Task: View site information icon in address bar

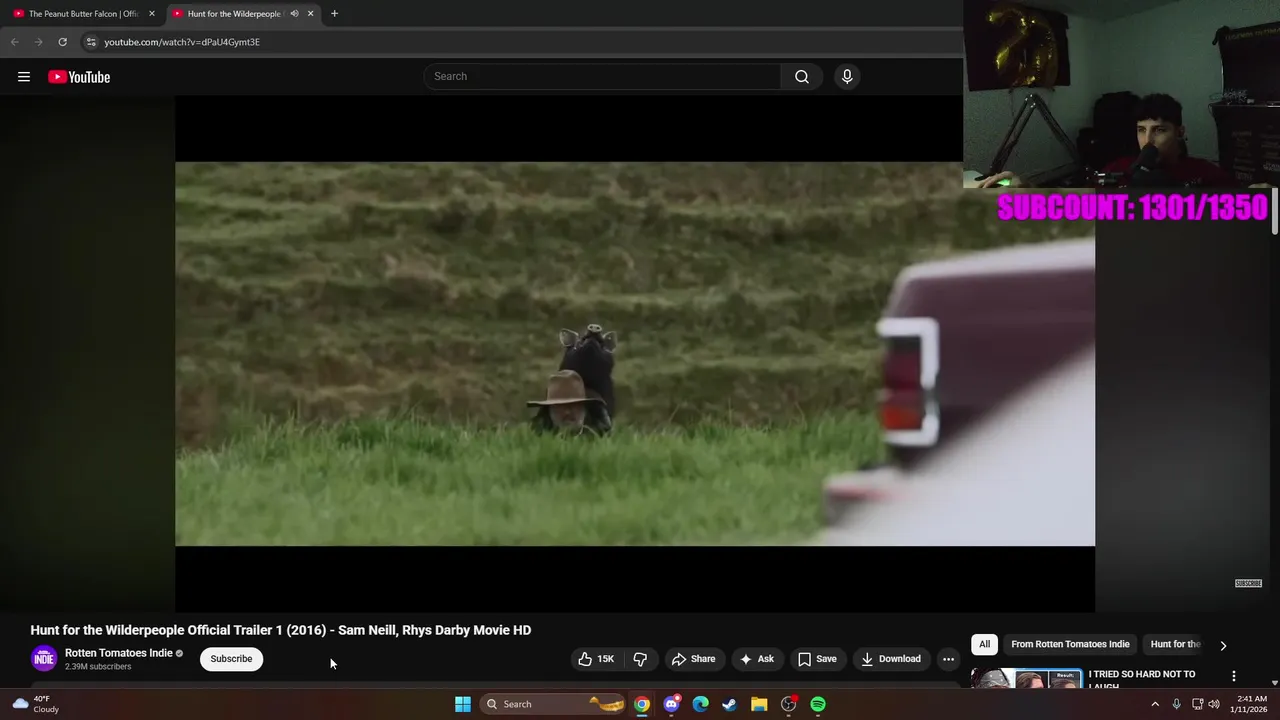Action: [x=90, y=42]
